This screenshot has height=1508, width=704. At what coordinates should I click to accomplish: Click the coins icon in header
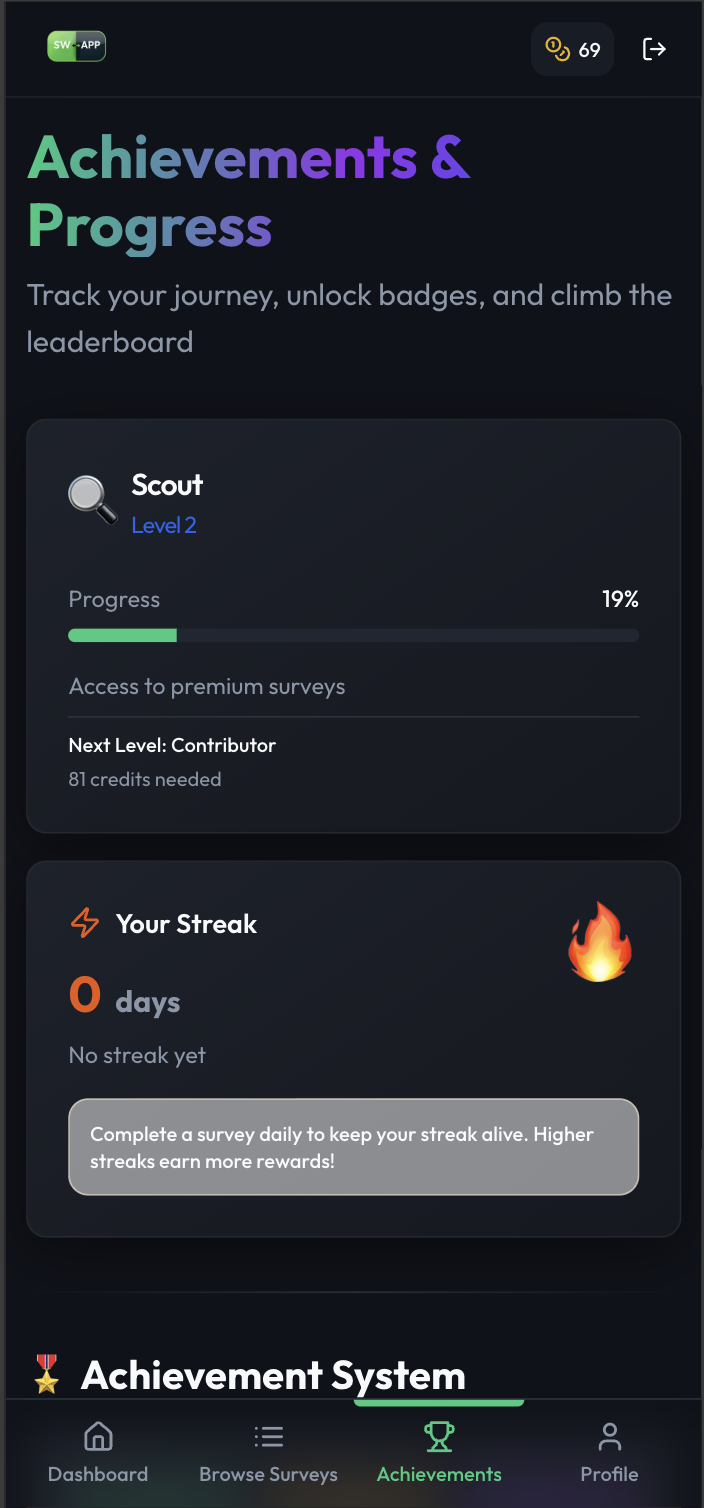(x=557, y=49)
